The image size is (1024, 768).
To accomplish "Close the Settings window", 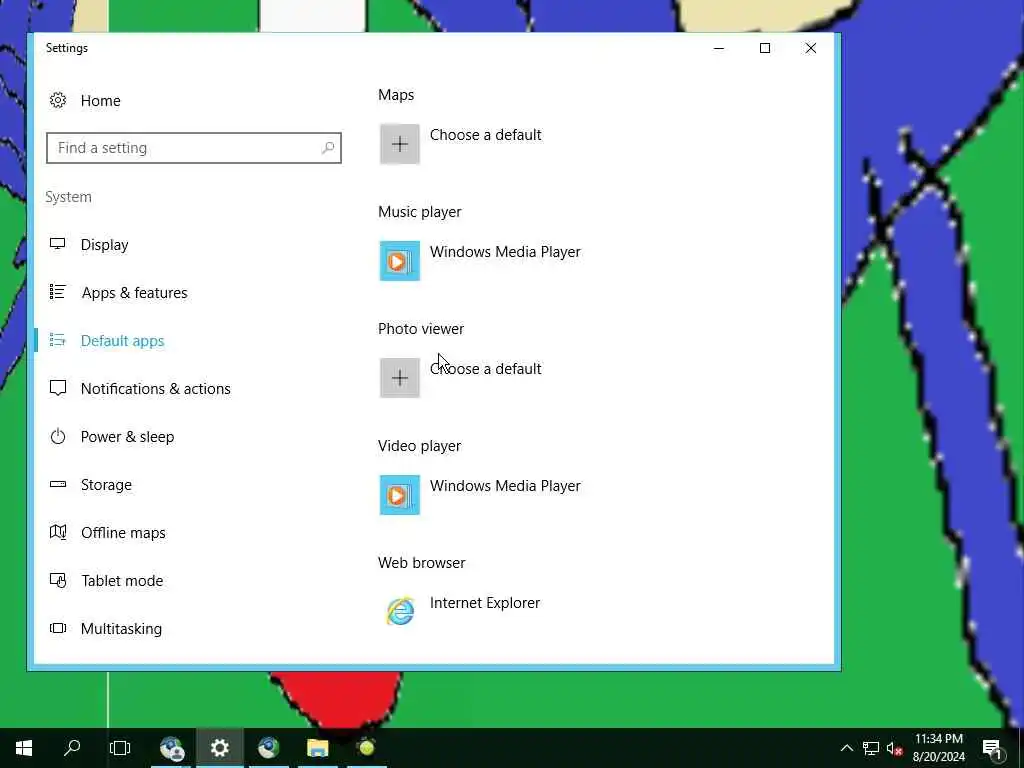I will click(810, 48).
